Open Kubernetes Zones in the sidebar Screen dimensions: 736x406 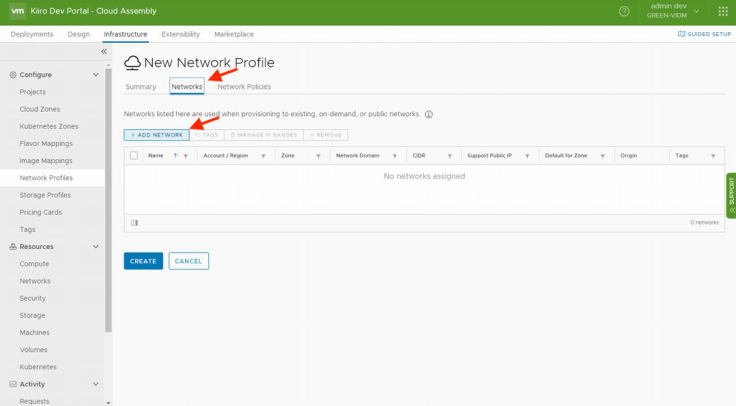click(49, 126)
